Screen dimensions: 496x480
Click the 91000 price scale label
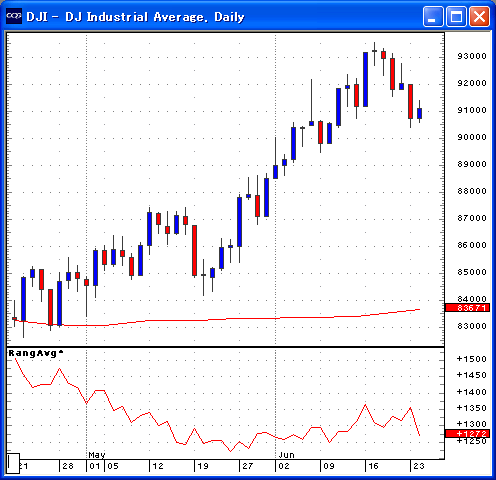point(472,110)
